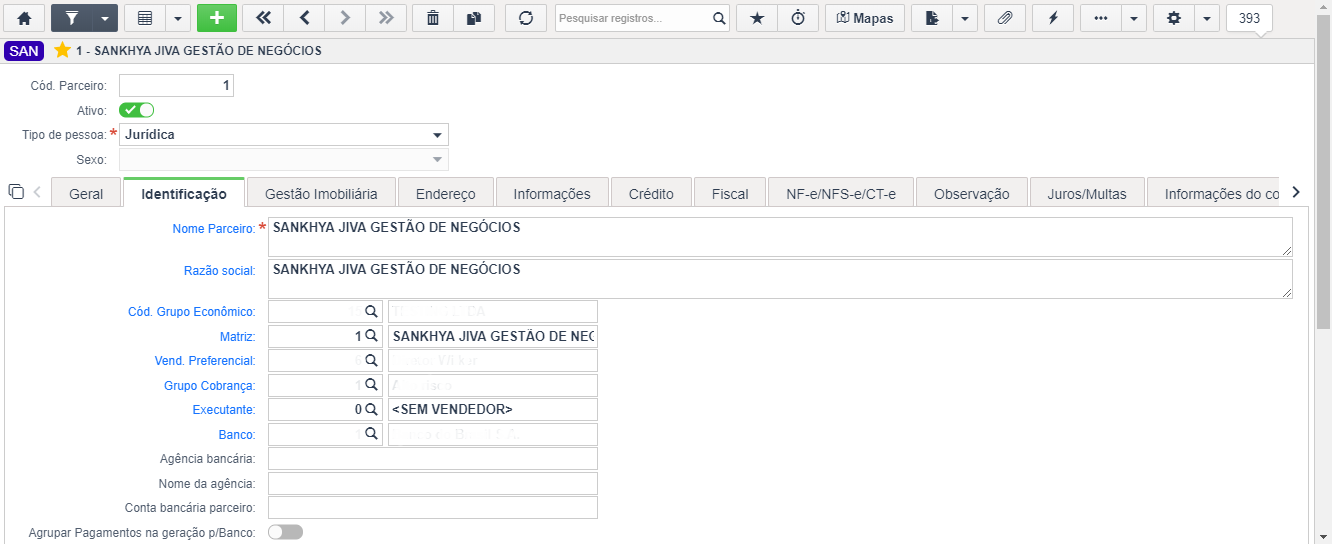Click the Conta bancária parceiro field
1332x544 pixels.
pos(433,507)
